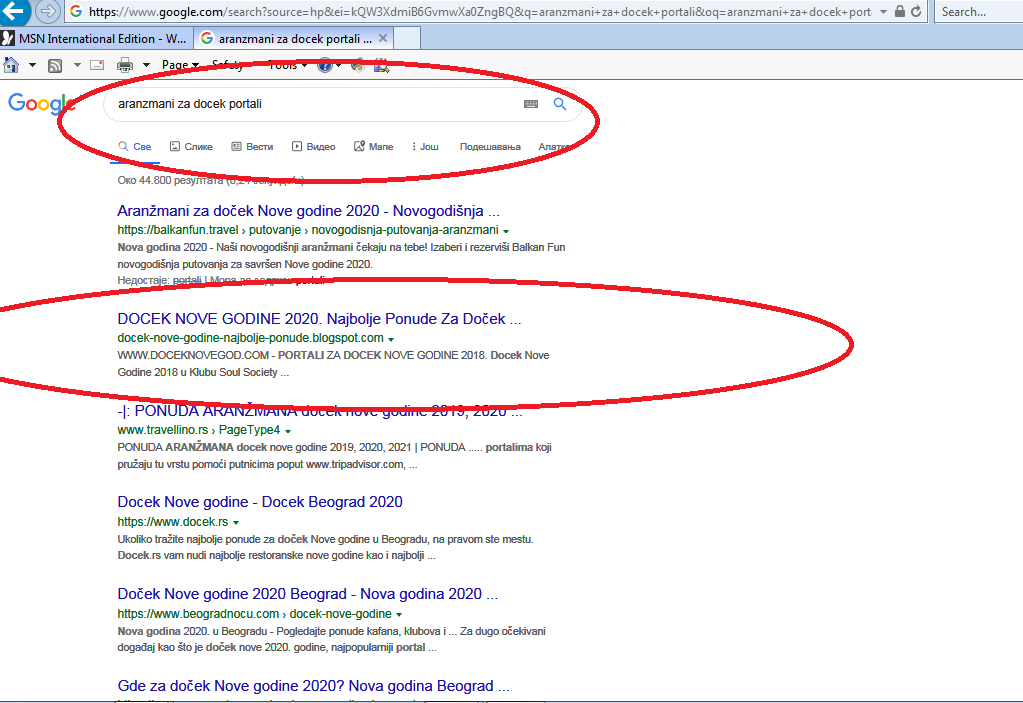Open Doček Nove godine 2020 Beograd result
Image resolution: width=1023 pixels, height=703 pixels.
point(307,594)
